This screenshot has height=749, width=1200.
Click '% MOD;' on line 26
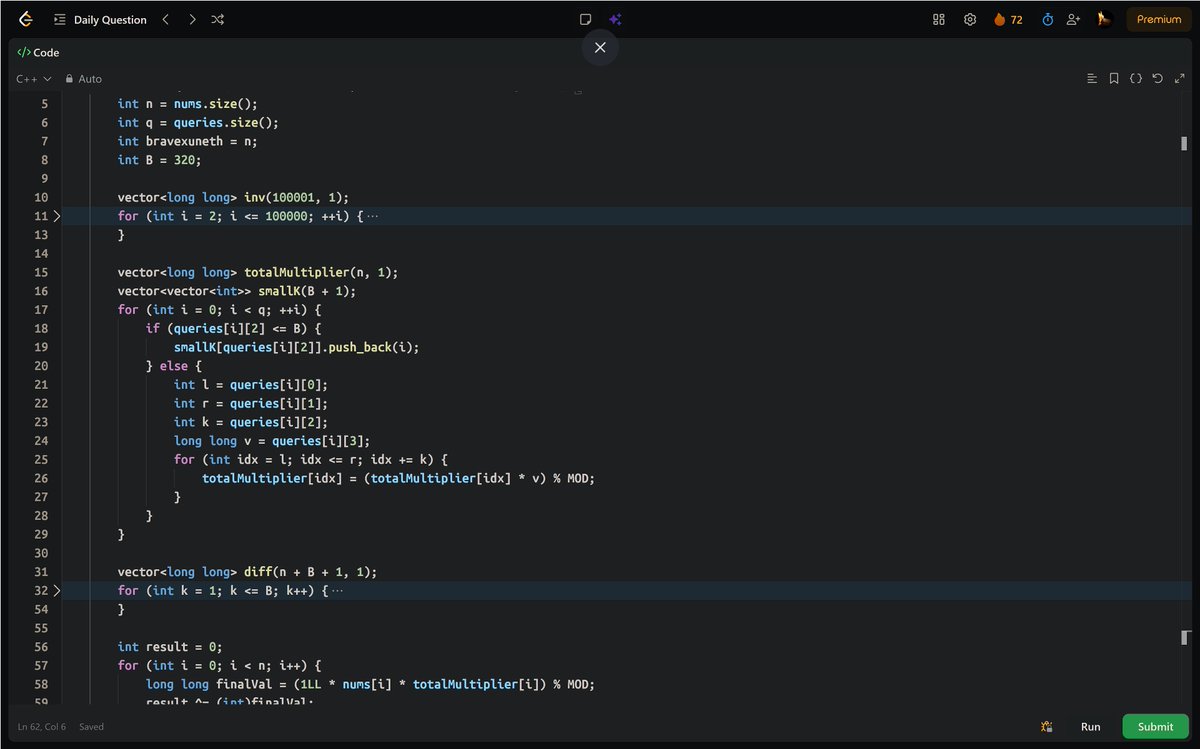pyautogui.click(x=574, y=479)
